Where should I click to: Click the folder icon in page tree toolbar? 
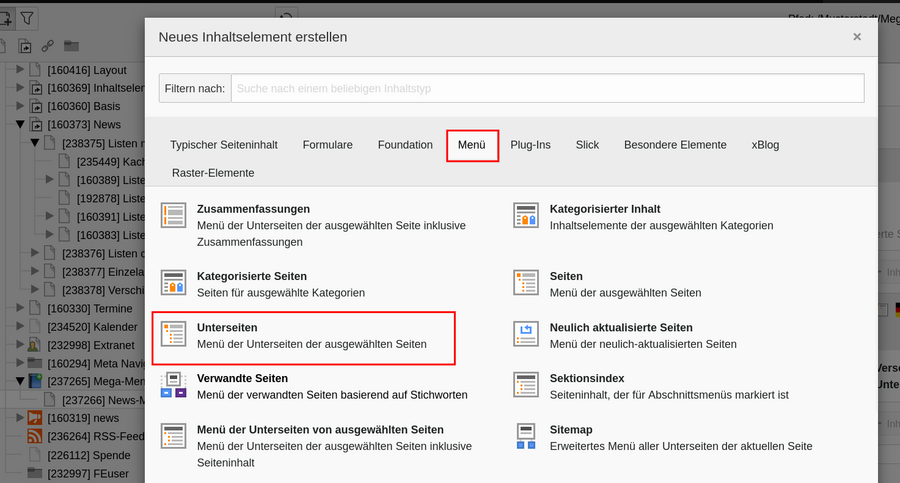(x=71, y=46)
